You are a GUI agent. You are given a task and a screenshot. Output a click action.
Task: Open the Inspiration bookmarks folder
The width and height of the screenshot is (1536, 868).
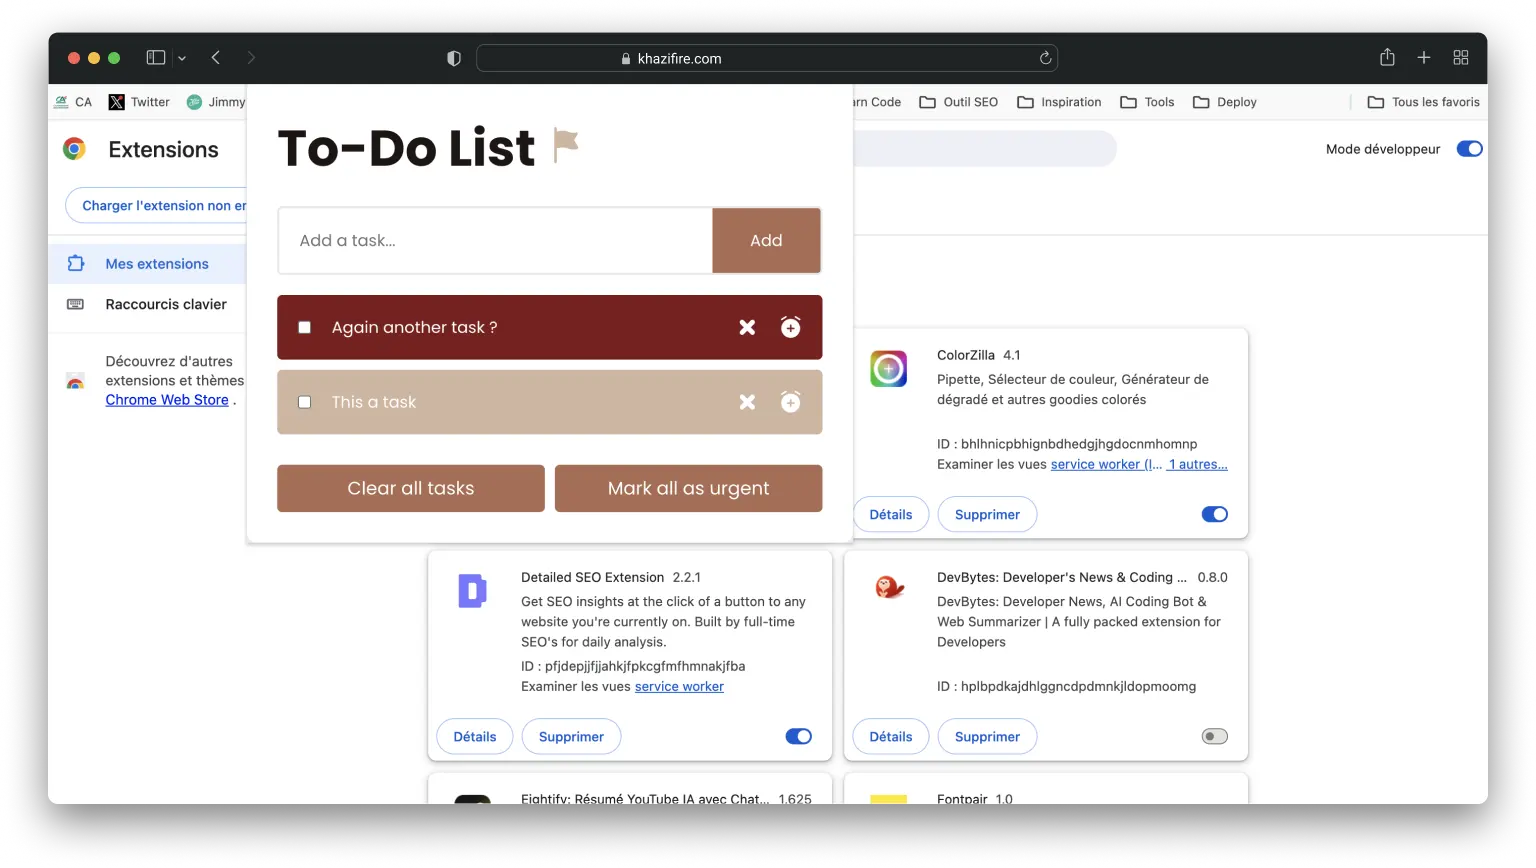(1059, 102)
